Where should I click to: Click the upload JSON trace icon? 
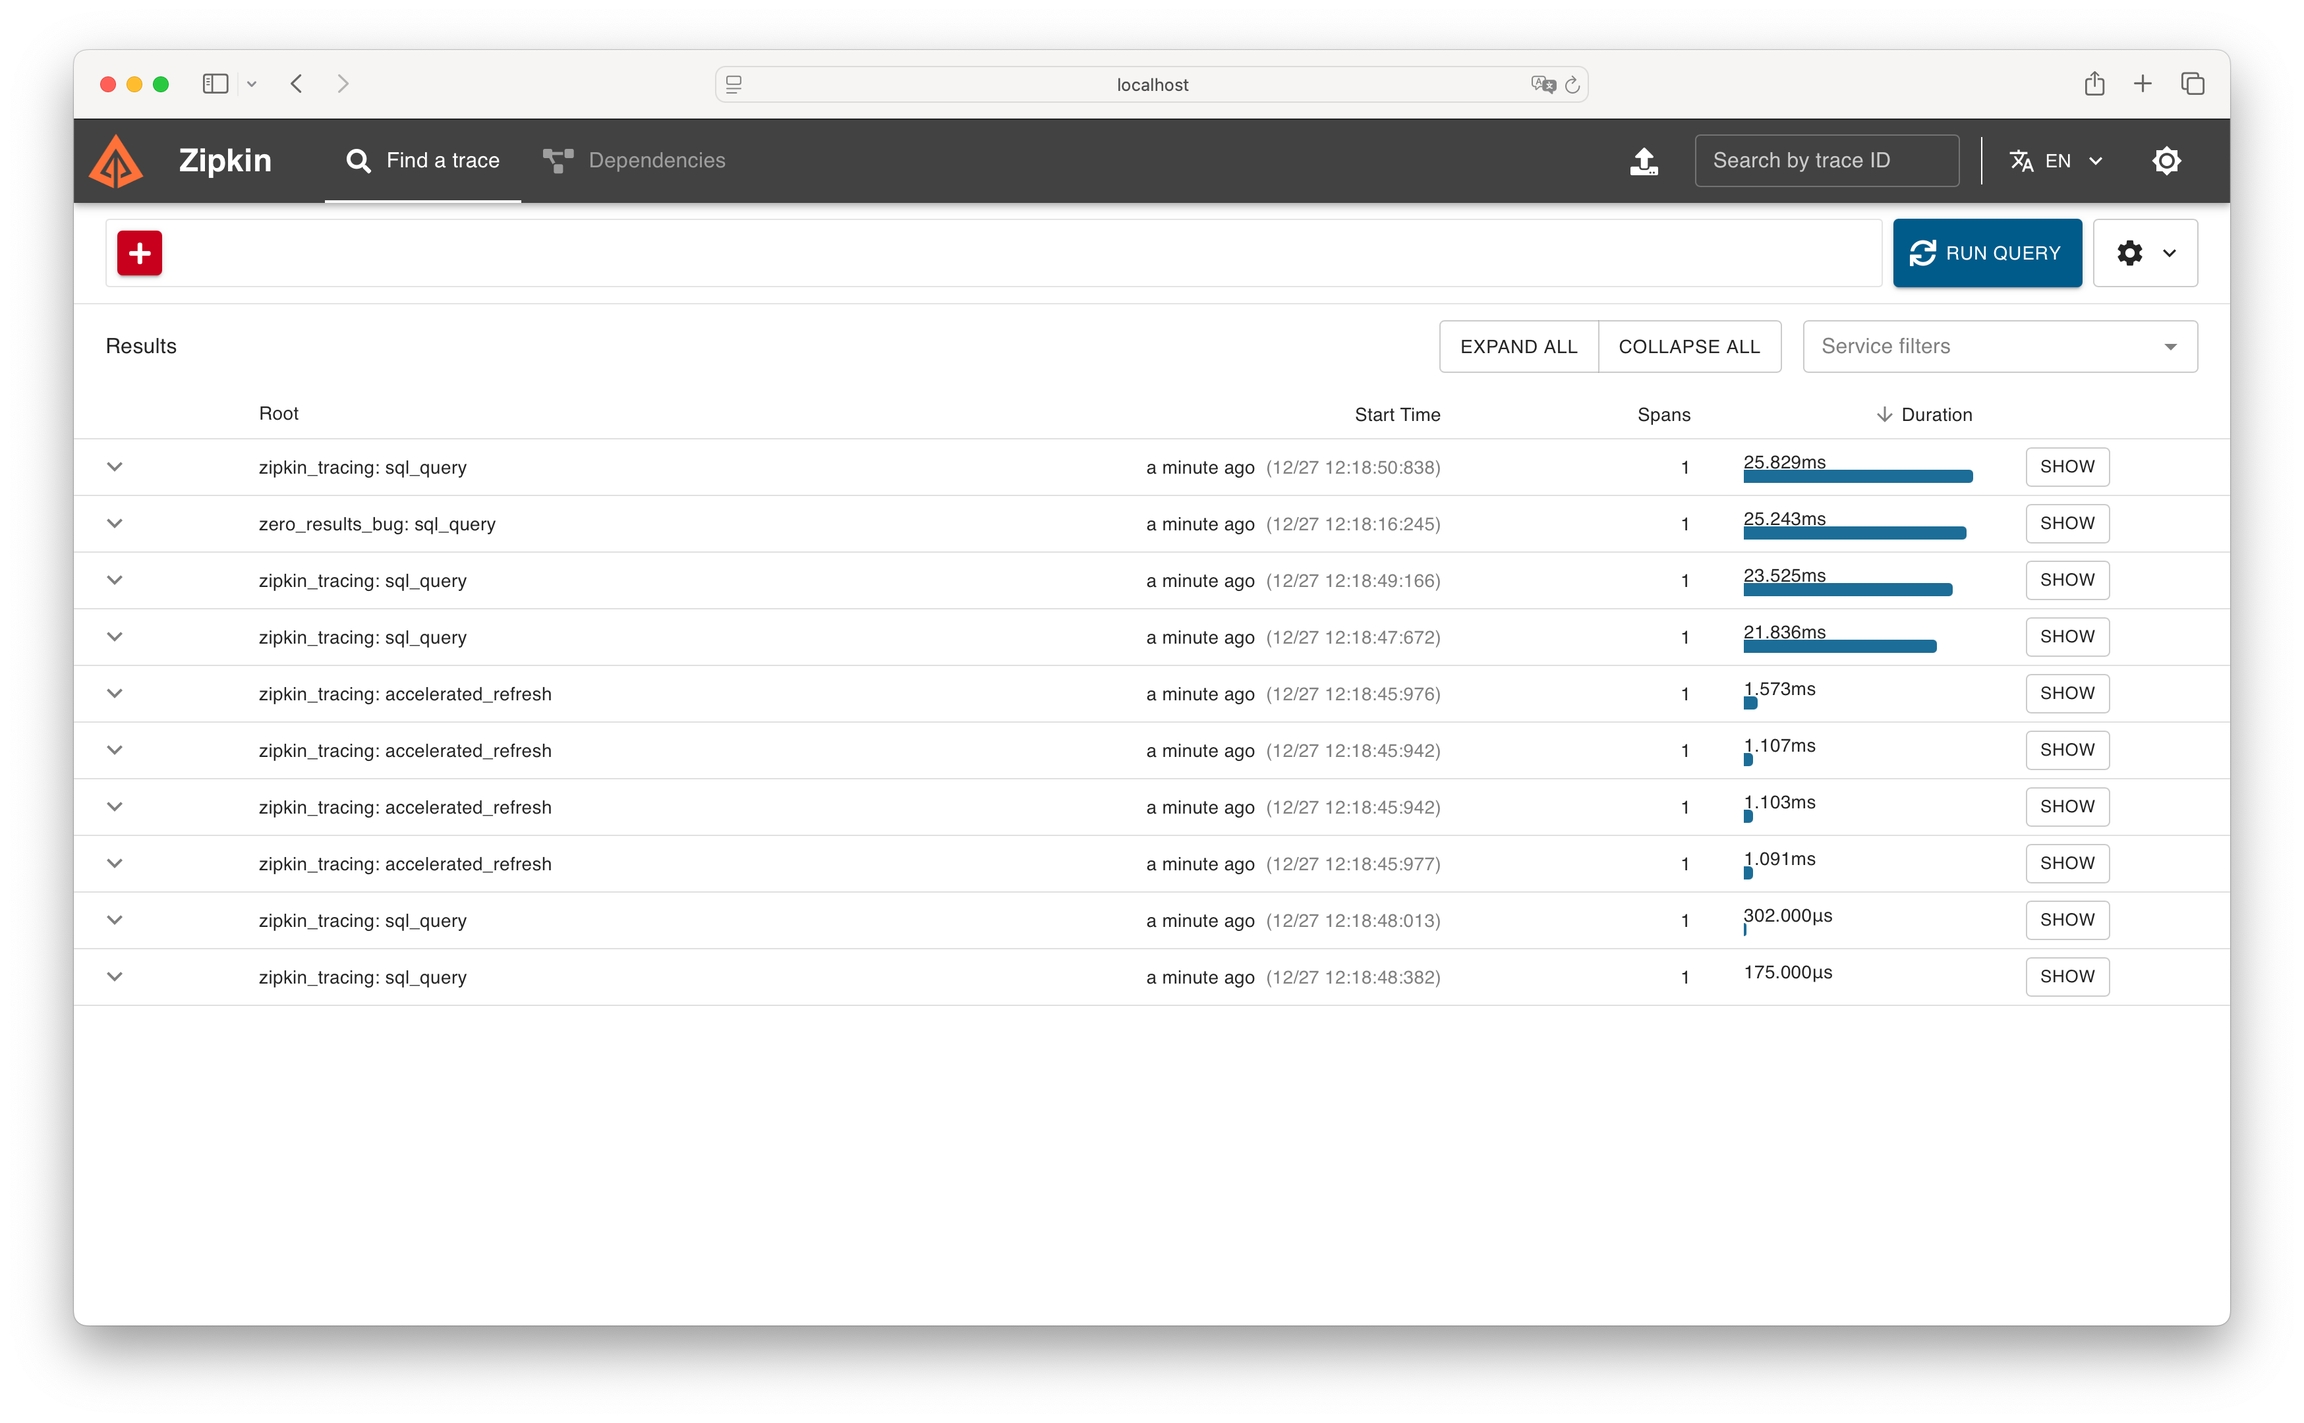coord(1643,161)
